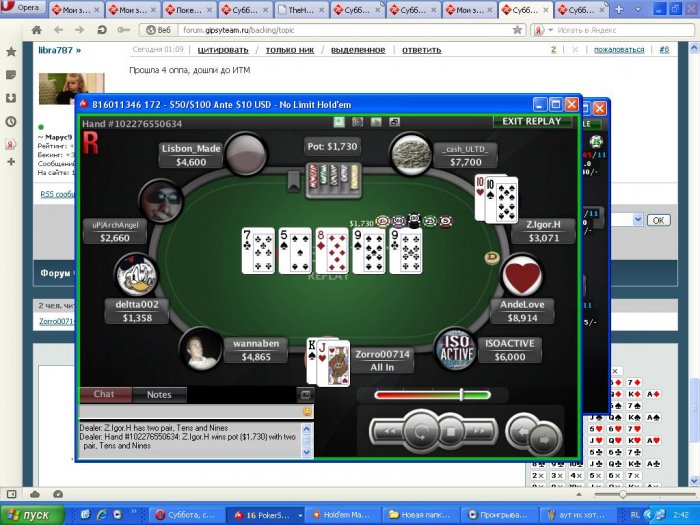
Task: Click deltta002 player avatar
Action: (x=137, y=275)
